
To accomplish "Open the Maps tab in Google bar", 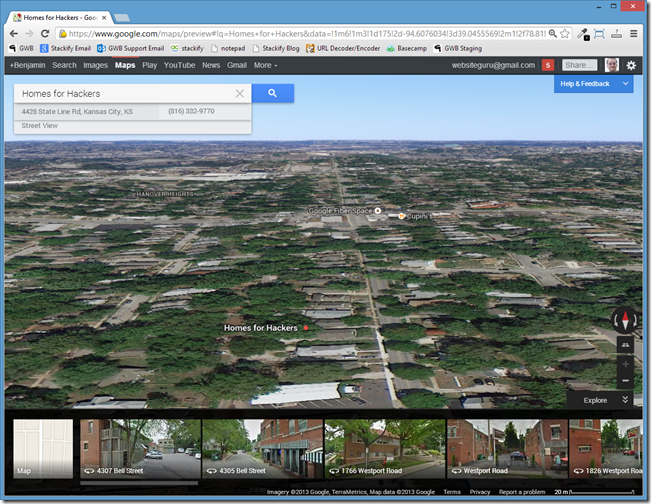I will tap(125, 65).
